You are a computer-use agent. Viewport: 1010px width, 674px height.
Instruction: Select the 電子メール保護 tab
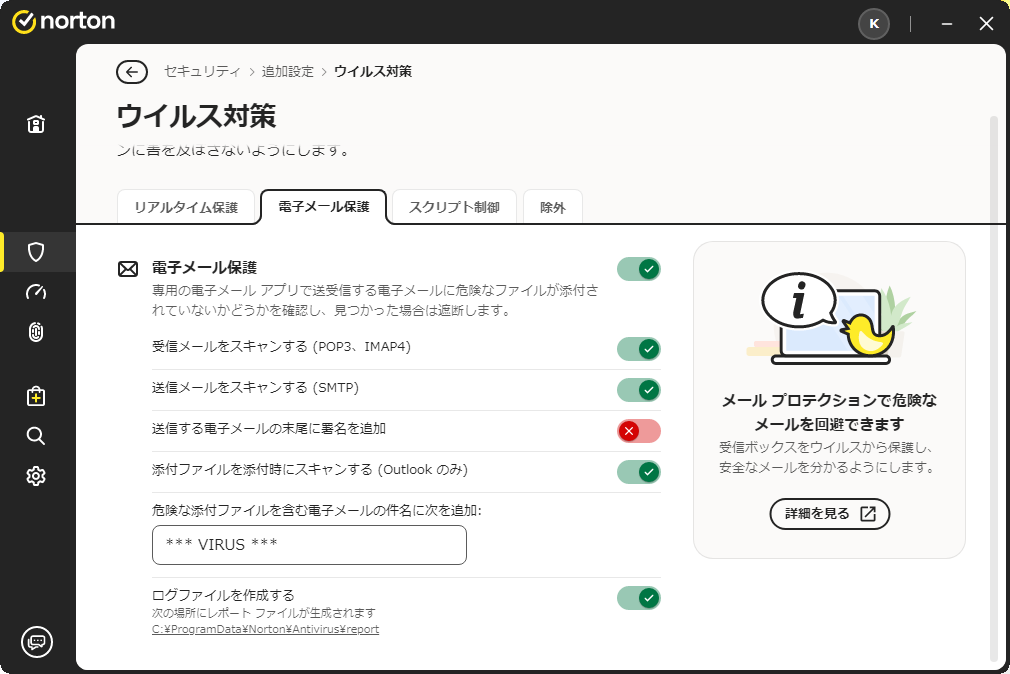(x=323, y=207)
